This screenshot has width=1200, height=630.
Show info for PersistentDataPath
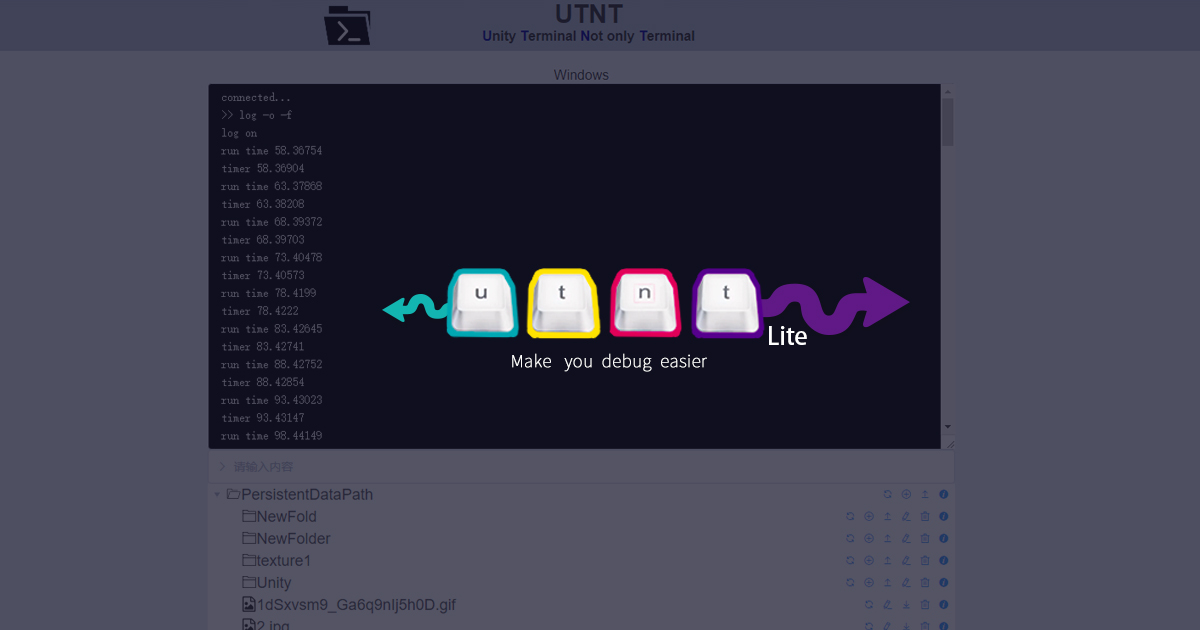(943, 494)
